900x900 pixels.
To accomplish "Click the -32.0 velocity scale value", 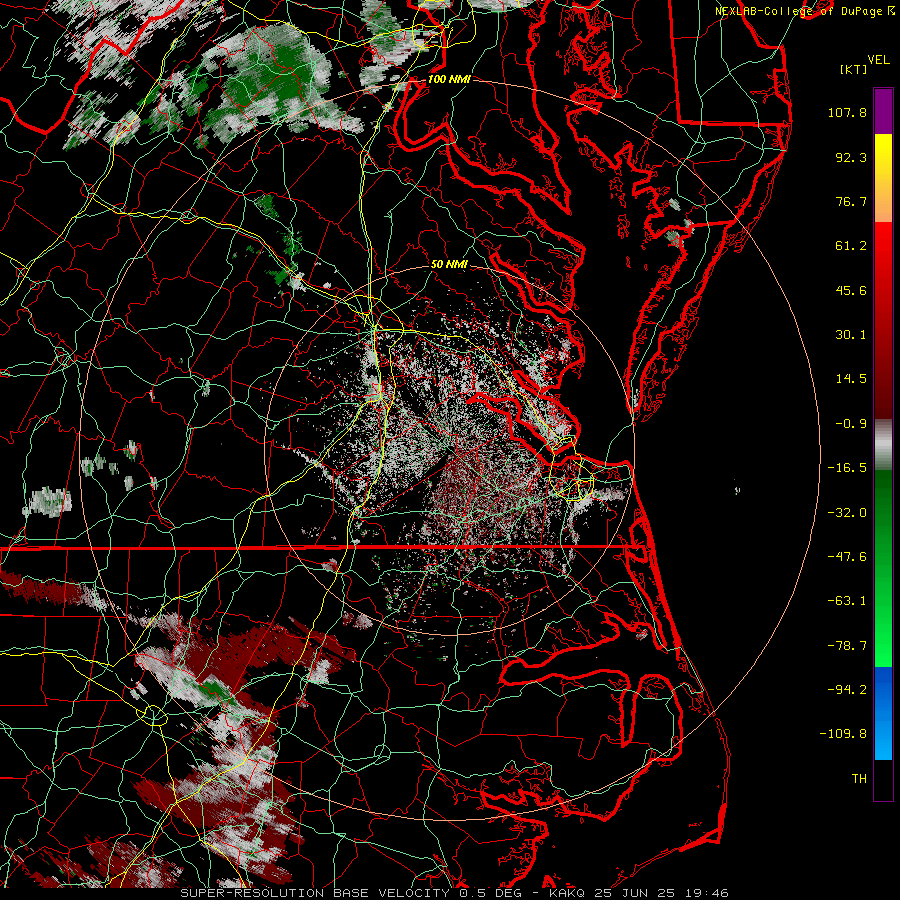I will click(x=847, y=513).
